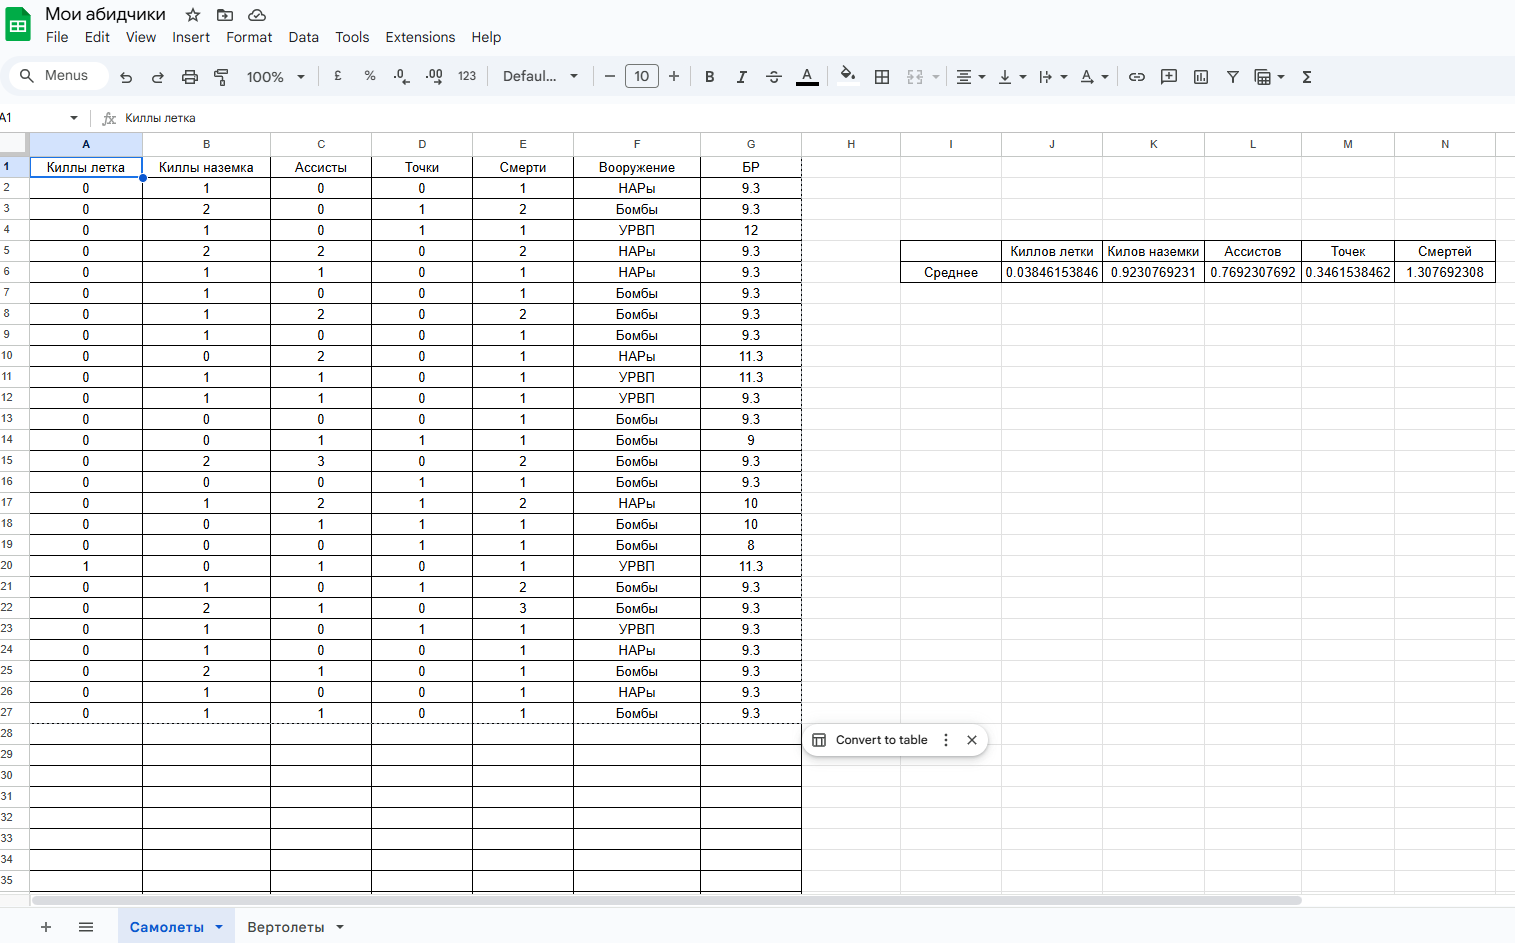
Task: Expand the font family dropdown
Action: pyautogui.click(x=540, y=77)
